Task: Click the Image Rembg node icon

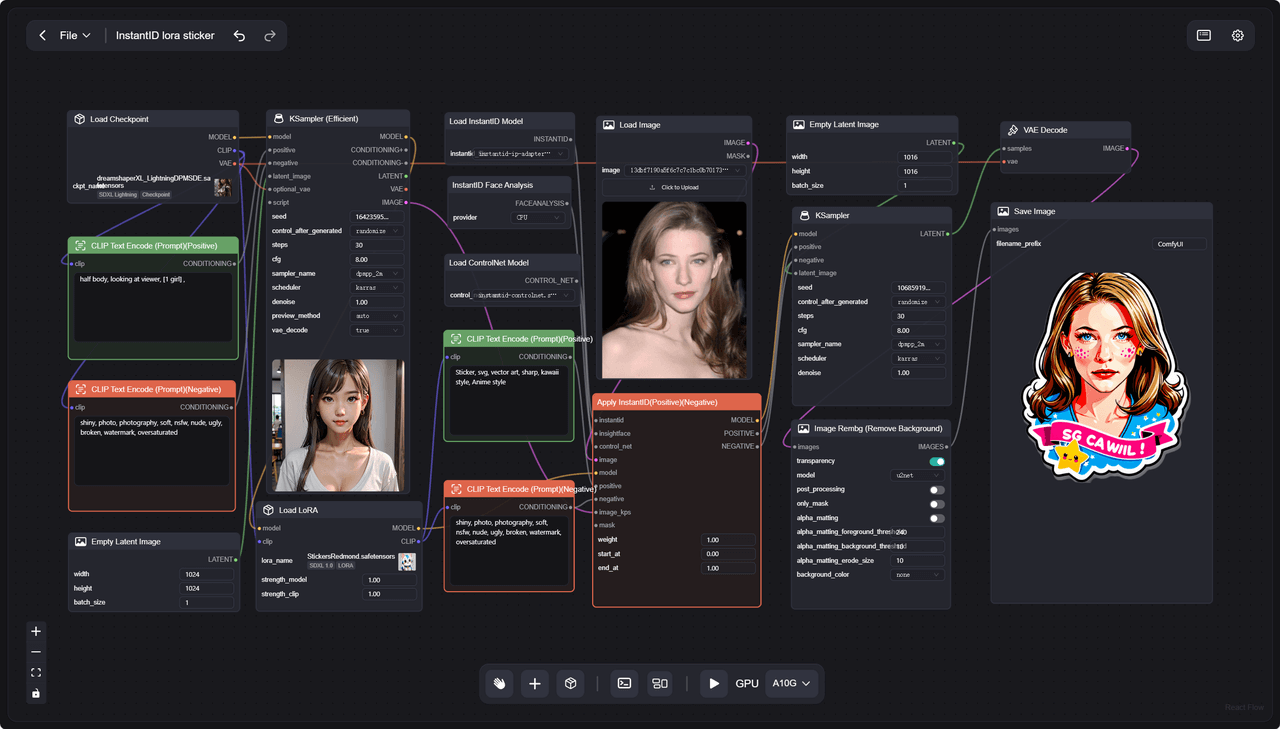Action: (x=804, y=428)
